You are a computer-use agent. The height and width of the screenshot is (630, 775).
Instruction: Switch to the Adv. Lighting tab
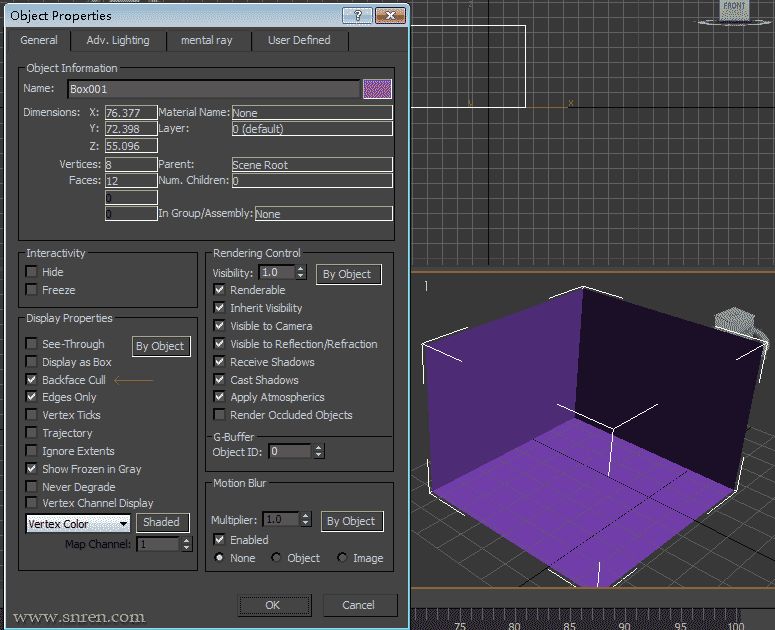(x=118, y=40)
